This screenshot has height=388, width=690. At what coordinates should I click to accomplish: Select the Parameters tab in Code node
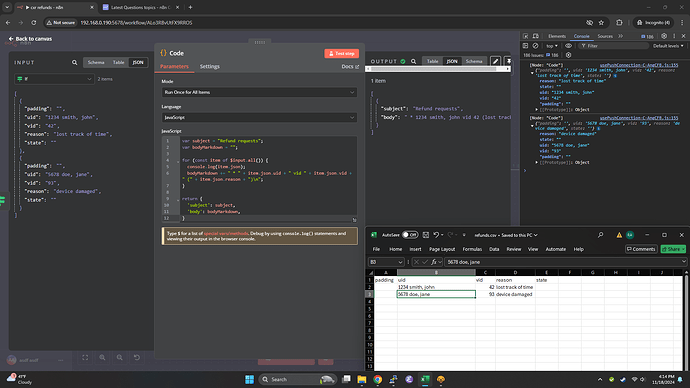[174, 66]
